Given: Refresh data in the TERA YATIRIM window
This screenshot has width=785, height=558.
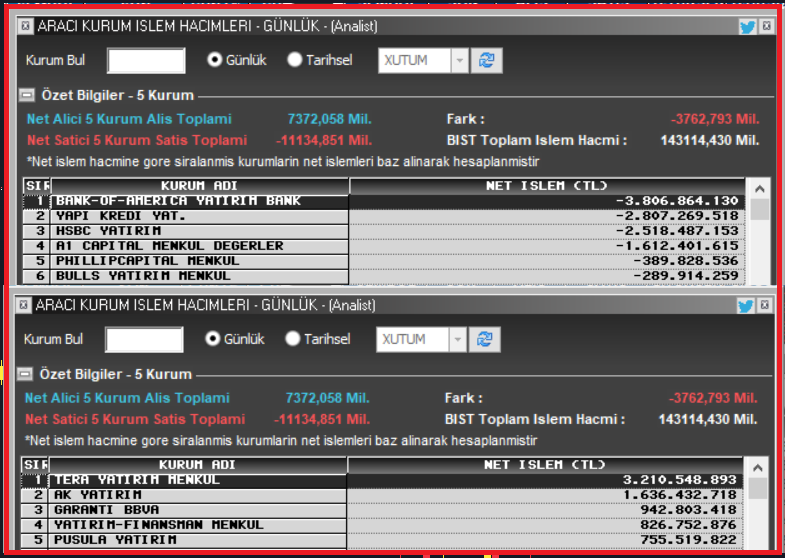Looking at the screenshot, I should (x=485, y=339).
